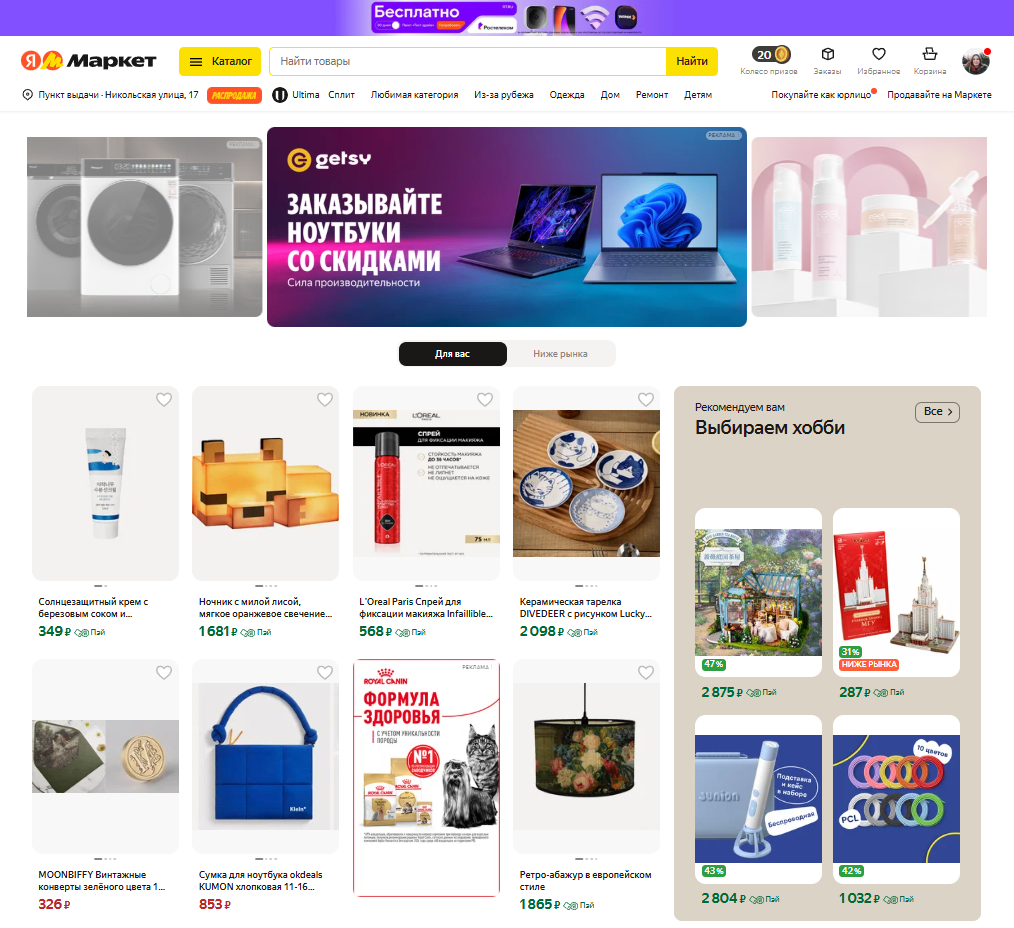Click the НИЖЕ РЫНКА badge on MGU model
1014x928 pixels.
(x=869, y=664)
